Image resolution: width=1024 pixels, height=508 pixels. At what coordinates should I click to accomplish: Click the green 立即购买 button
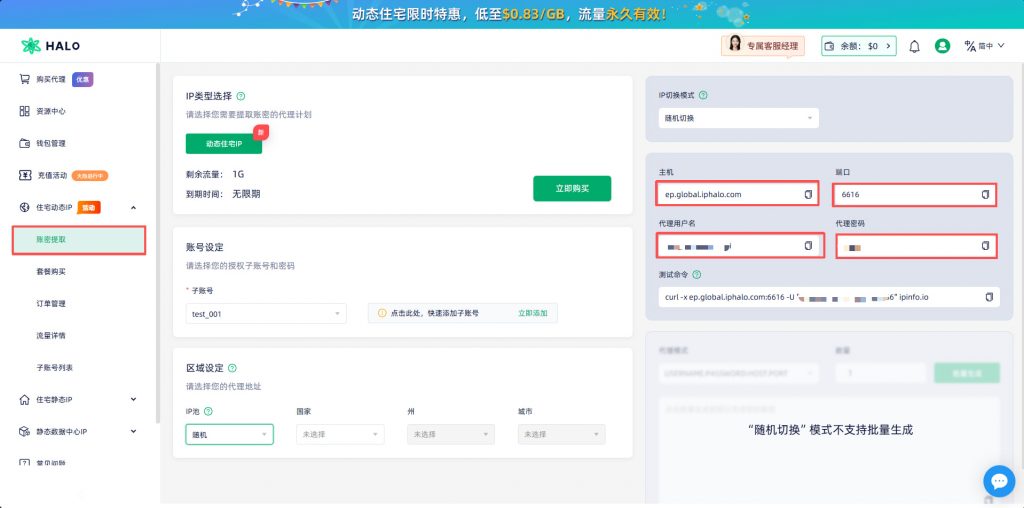click(x=571, y=188)
